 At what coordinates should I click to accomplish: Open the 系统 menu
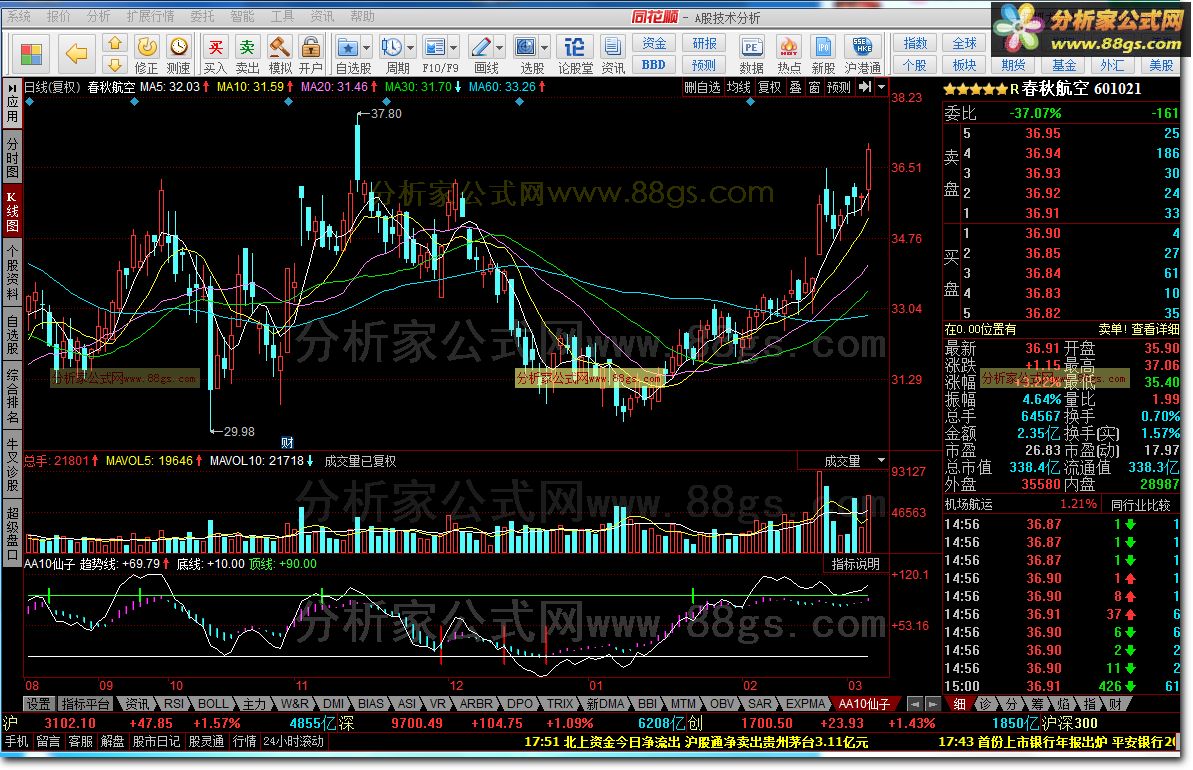(x=19, y=16)
